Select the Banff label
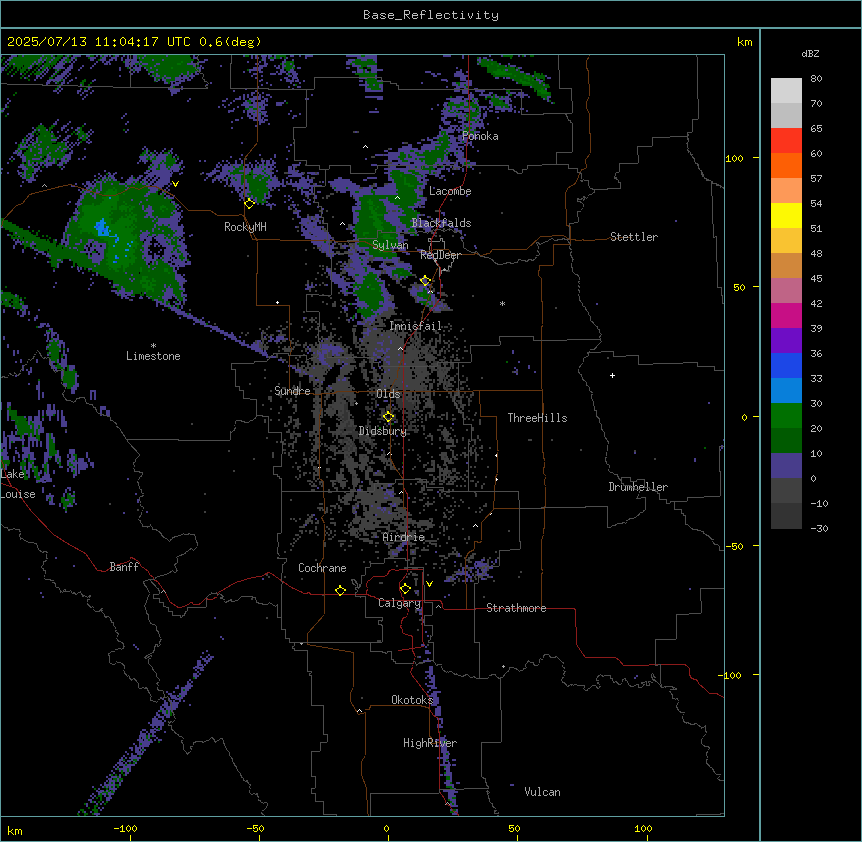The height and width of the screenshot is (842, 862). tap(124, 567)
